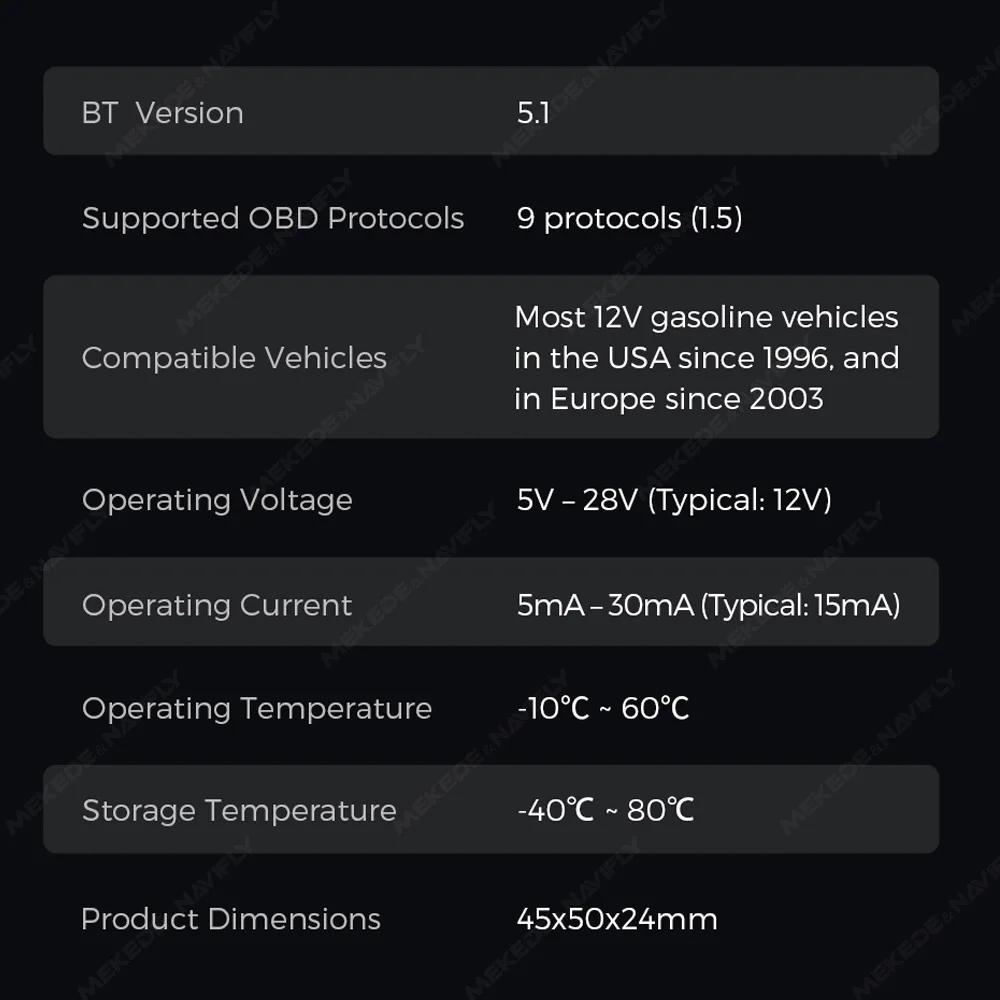This screenshot has height=1000, width=1000.
Task: Click the 5.1 Bluetooth version value
Action: [x=533, y=112]
